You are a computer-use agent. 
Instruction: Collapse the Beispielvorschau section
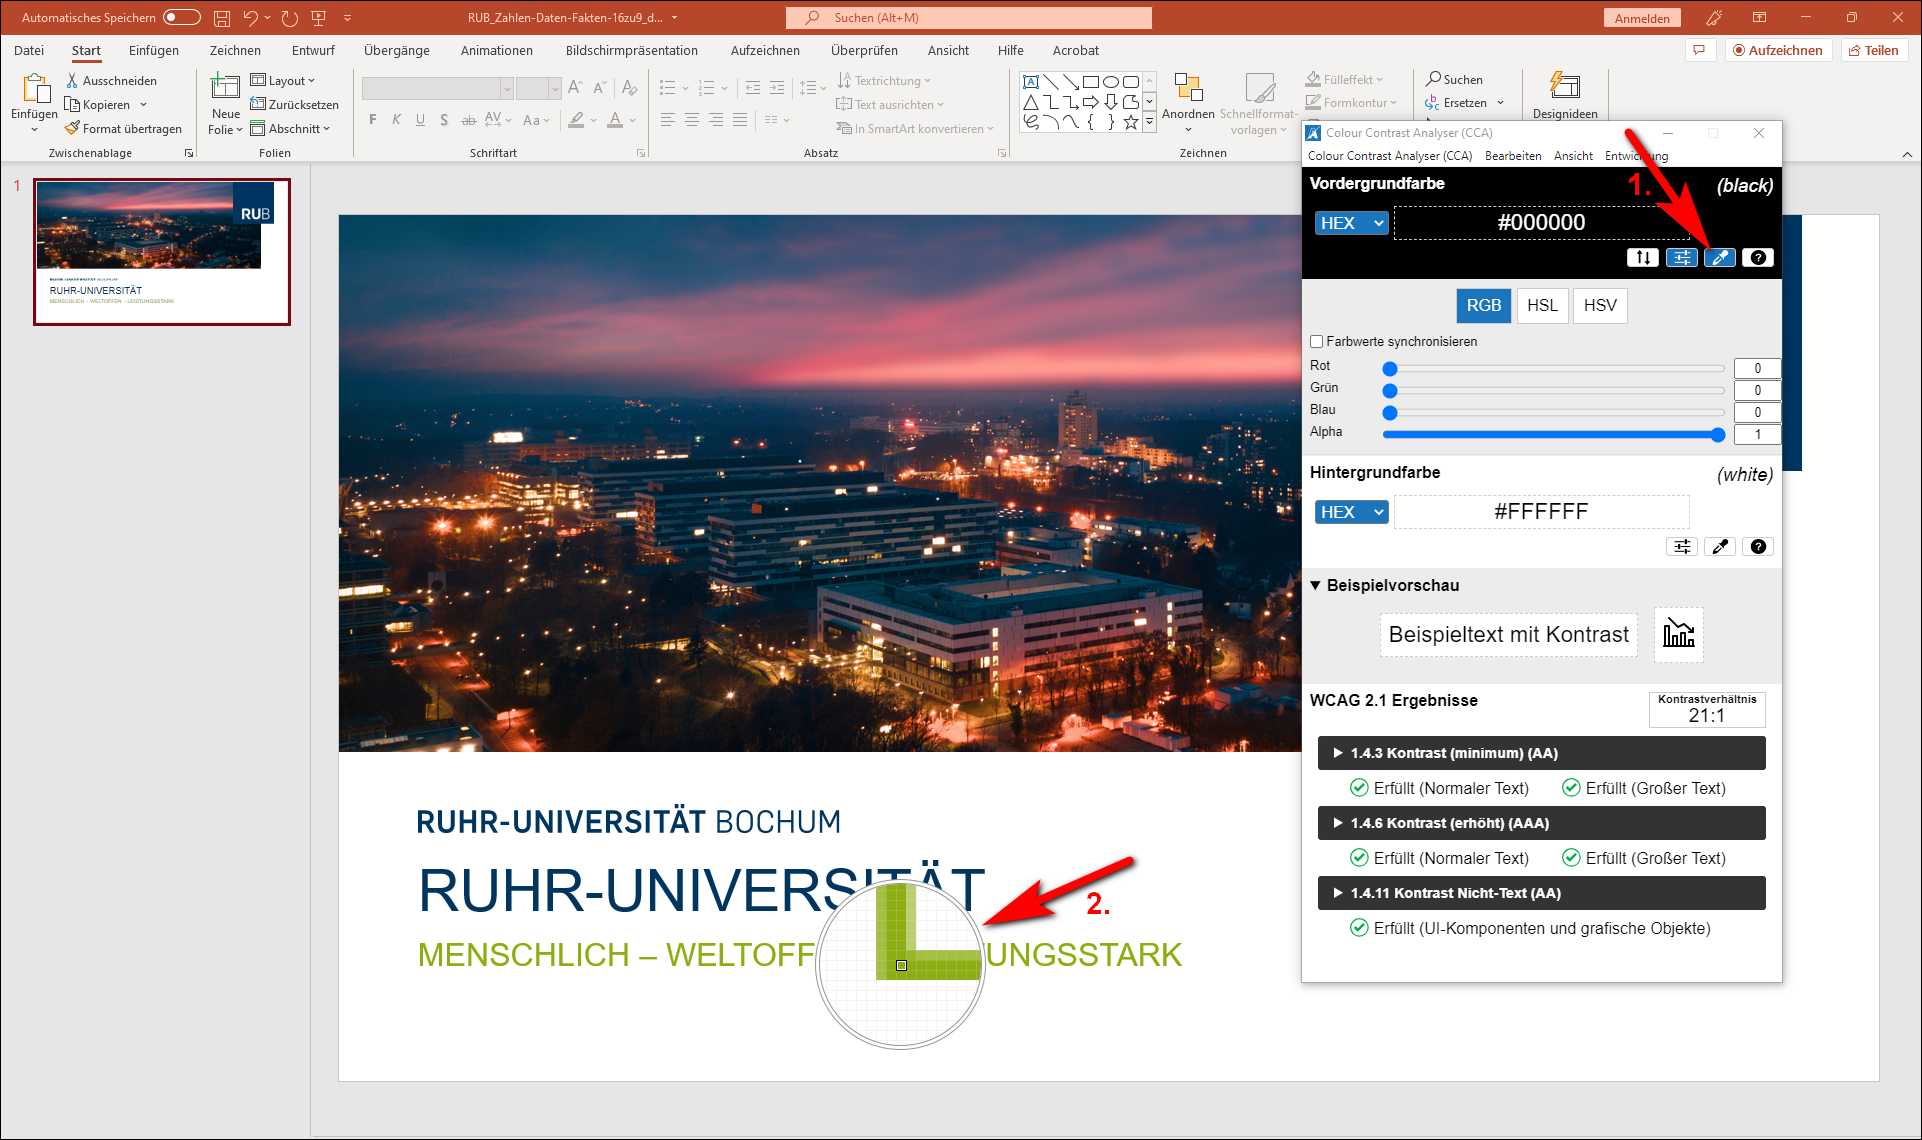pyautogui.click(x=1316, y=585)
